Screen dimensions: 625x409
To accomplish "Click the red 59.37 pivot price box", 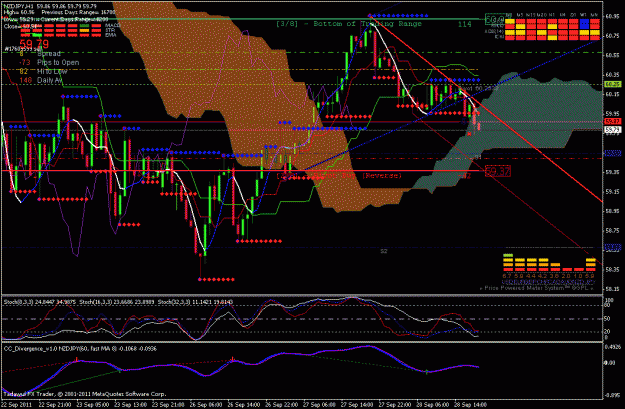I will [x=498, y=171].
